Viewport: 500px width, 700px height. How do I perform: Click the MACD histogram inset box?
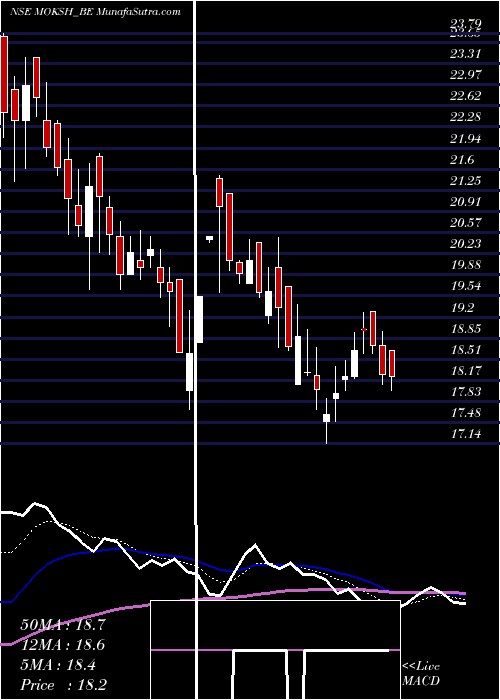click(275, 650)
